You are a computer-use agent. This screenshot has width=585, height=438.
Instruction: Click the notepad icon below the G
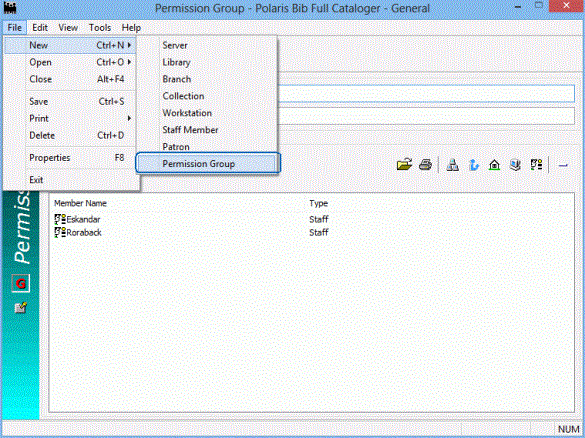[x=21, y=307]
